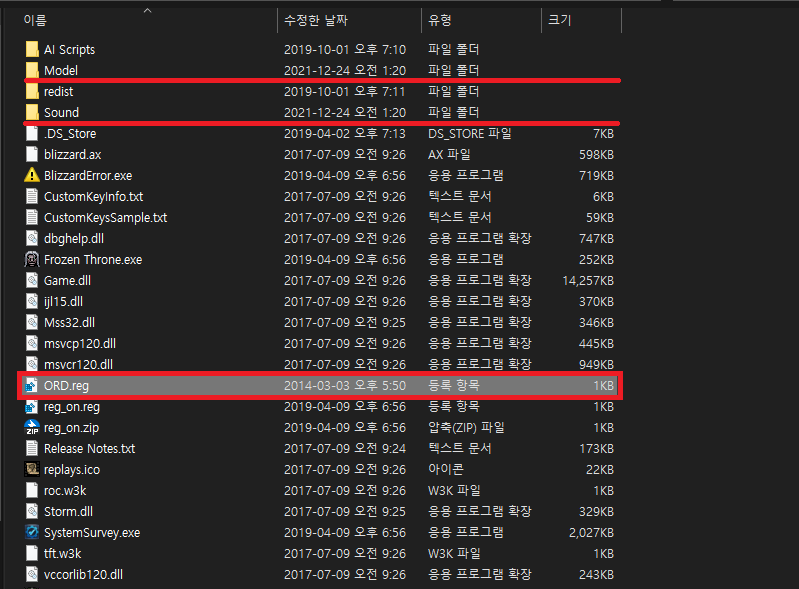Select the blizzard.ax file name

click(72, 154)
